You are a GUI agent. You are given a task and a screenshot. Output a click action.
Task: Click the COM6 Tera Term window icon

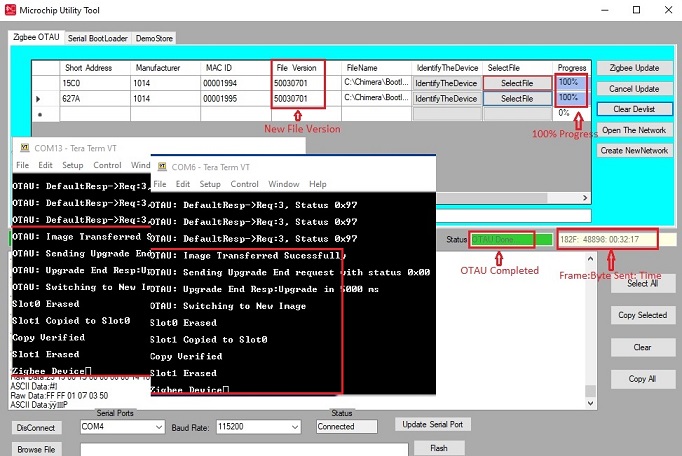161,167
